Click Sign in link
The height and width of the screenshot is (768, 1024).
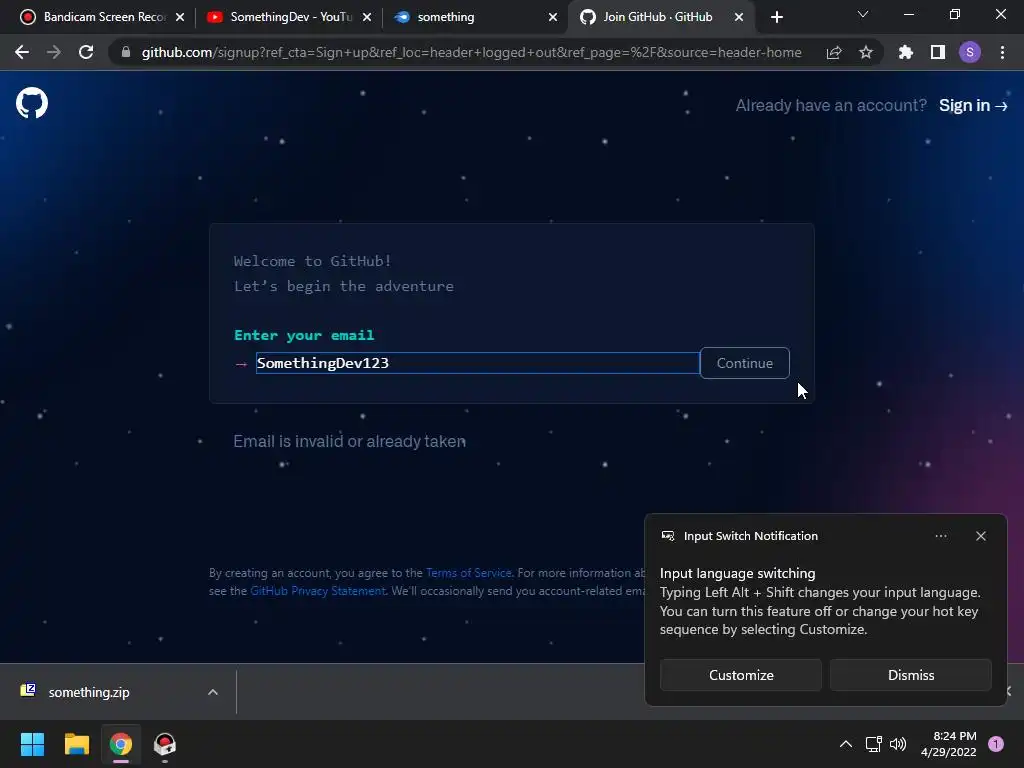pyautogui.click(x=973, y=105)
